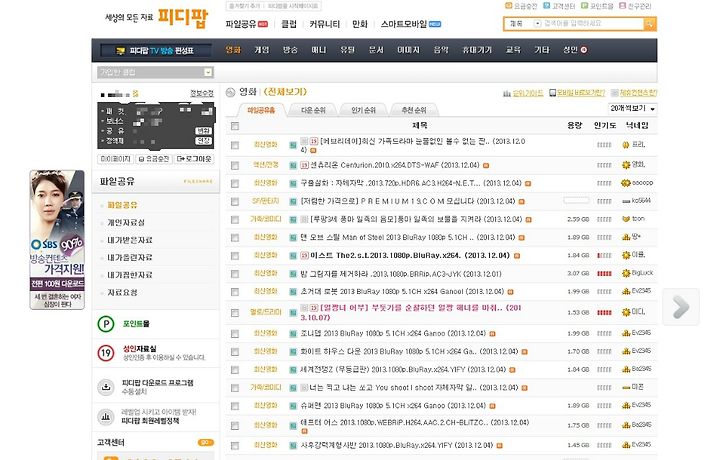Click the TV icon in 피디팝 TV 방송 편성표 banner
The width and height of the screenshot is (720, 460).
(x=121, y=51)
